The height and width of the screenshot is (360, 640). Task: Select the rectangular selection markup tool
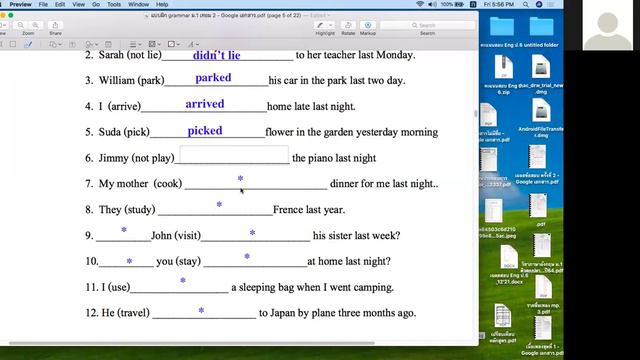[x=13, y=44]
